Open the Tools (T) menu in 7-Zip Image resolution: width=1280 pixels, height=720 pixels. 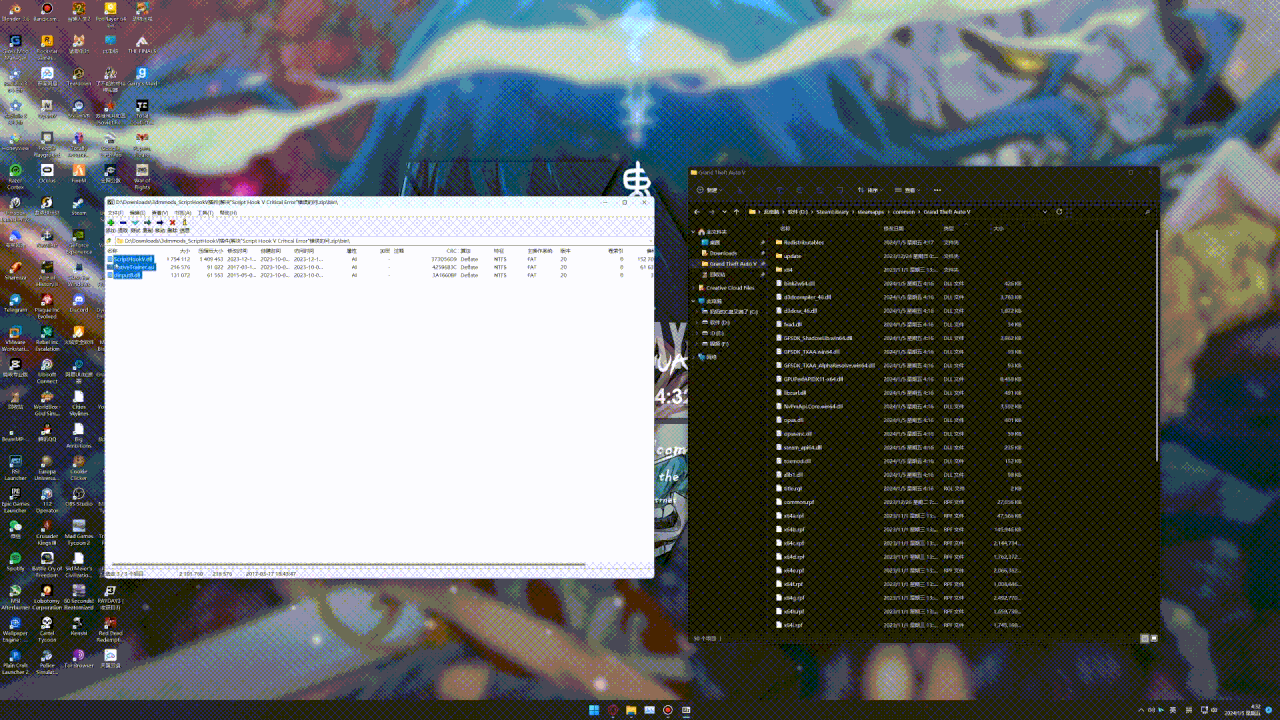[x=205, y=213]
